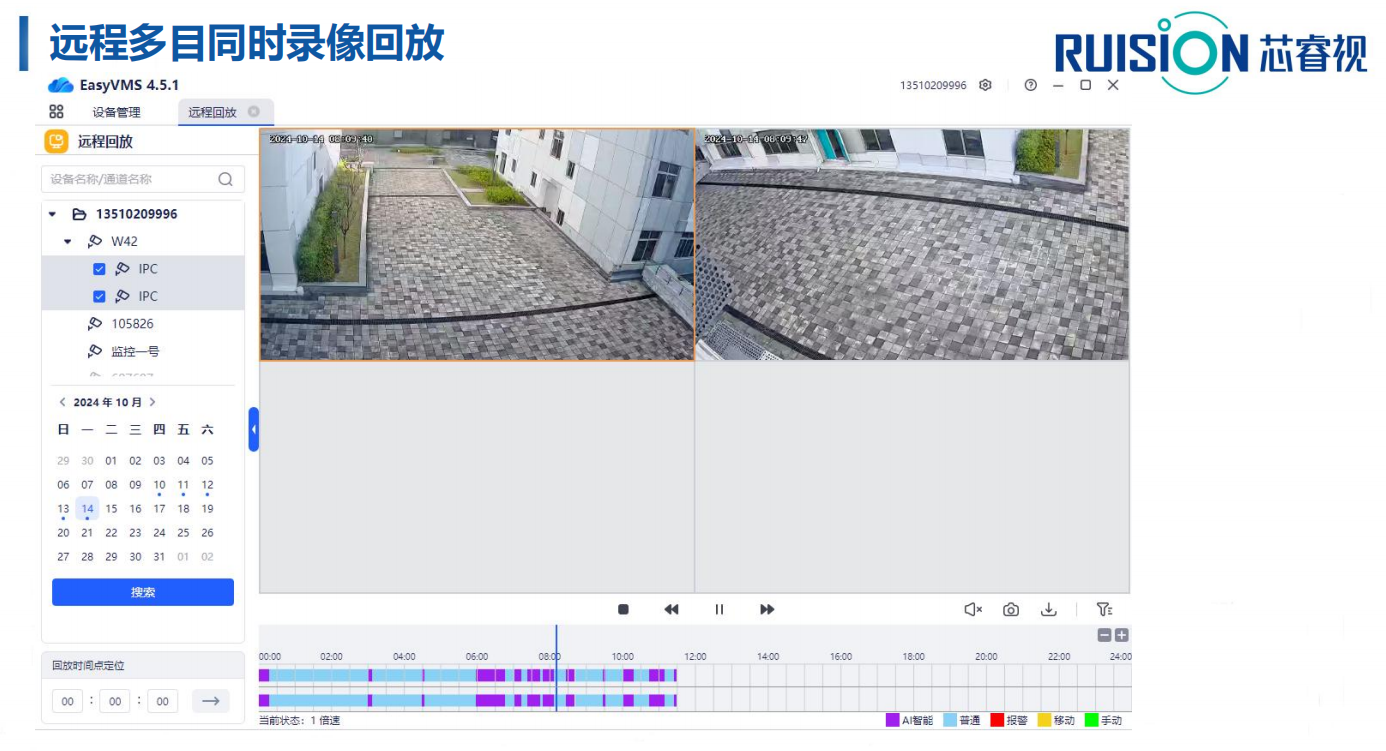The width and height of the screenshot is (1386, 751).
Task: Click the blue 搜索 button
Action: (143, 592)
